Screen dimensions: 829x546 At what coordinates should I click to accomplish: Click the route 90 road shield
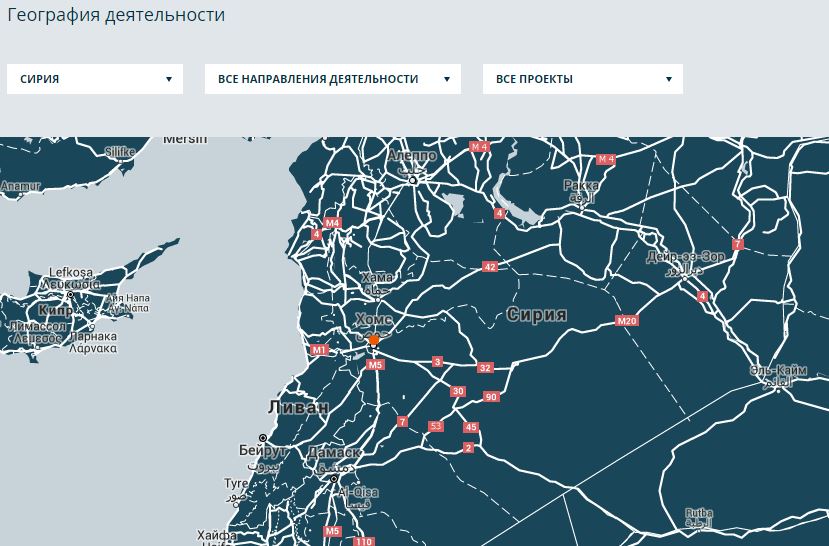(x=490, y=397)
